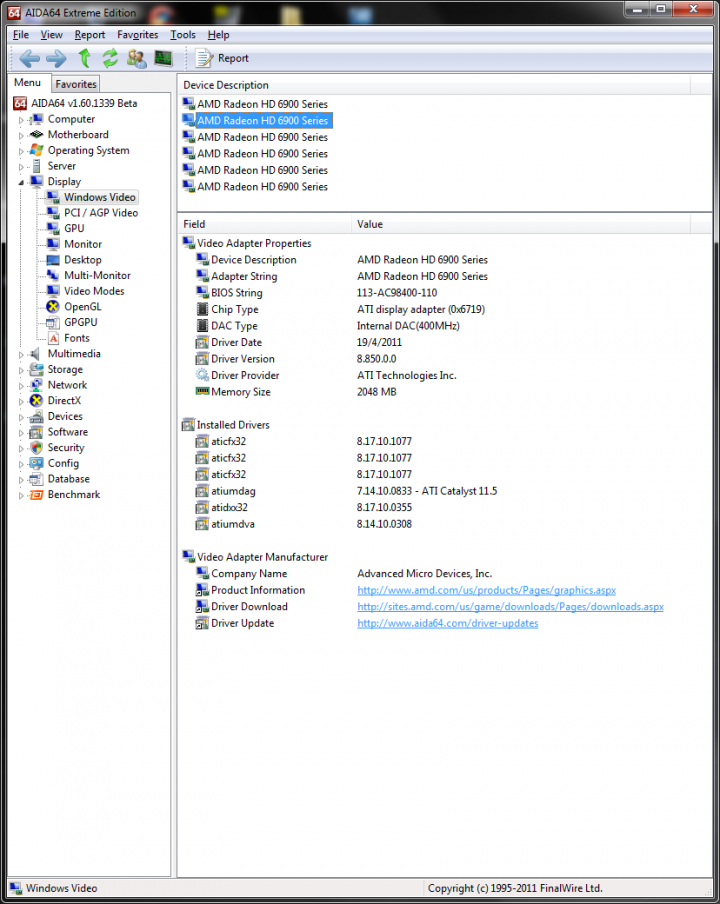
Task: Expand the Devices tree node
Action: [x=21, y=417]
